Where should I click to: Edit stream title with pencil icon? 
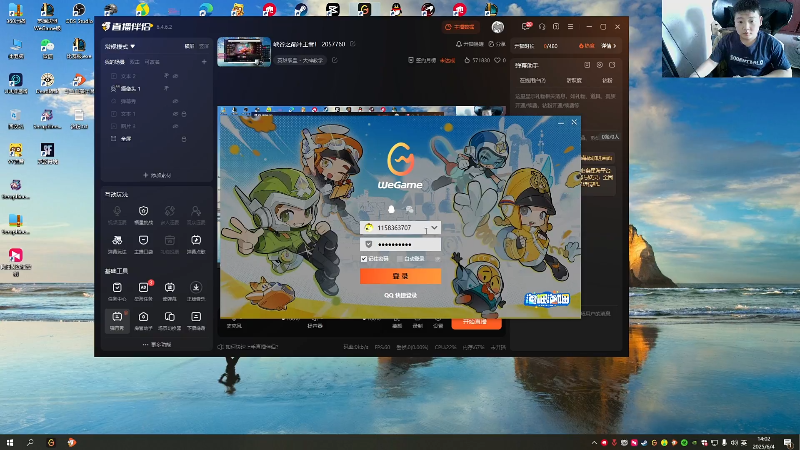click(x=353, y=44)
